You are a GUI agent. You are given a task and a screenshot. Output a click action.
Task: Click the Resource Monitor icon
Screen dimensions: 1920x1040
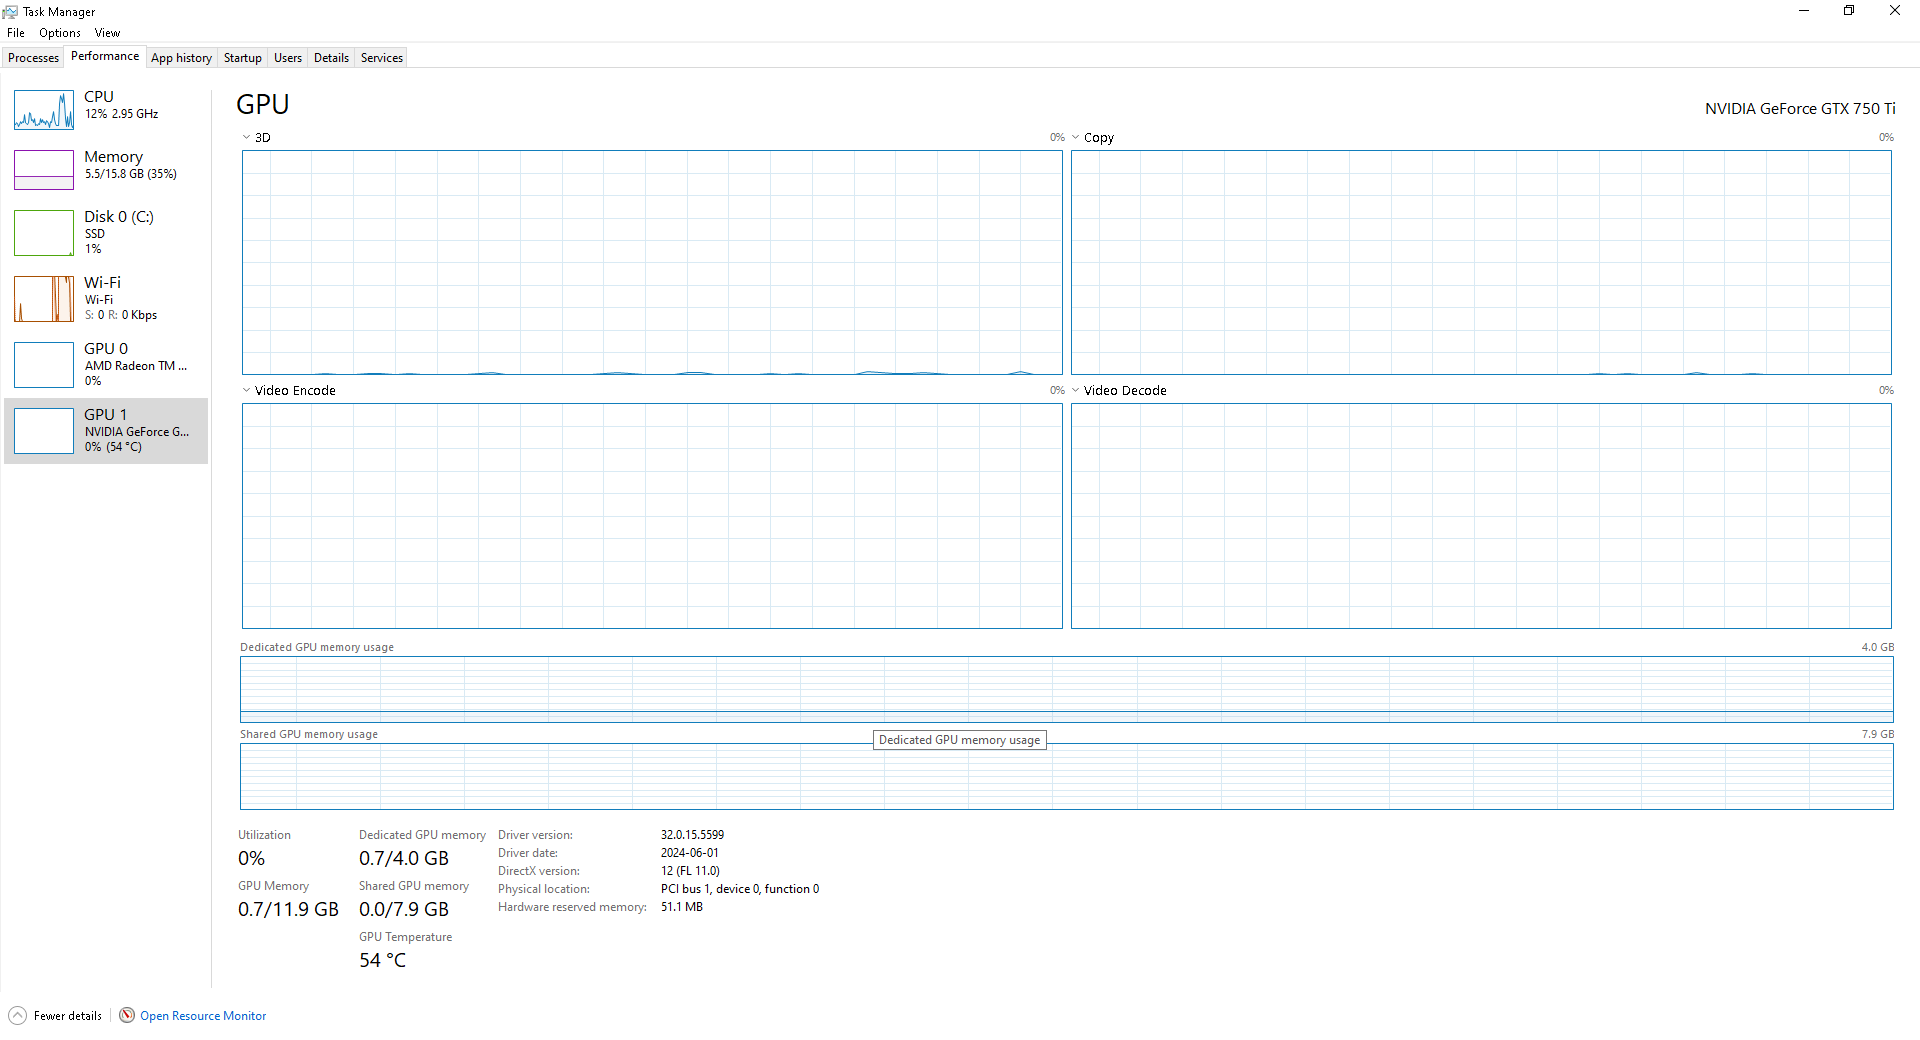pos(127,1016)
